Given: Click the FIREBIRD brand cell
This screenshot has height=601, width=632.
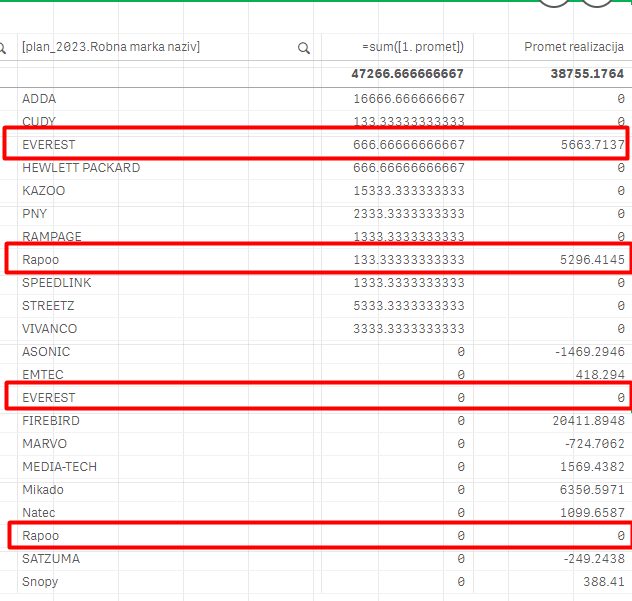Looking at the screenshot, I should (50, 421).
